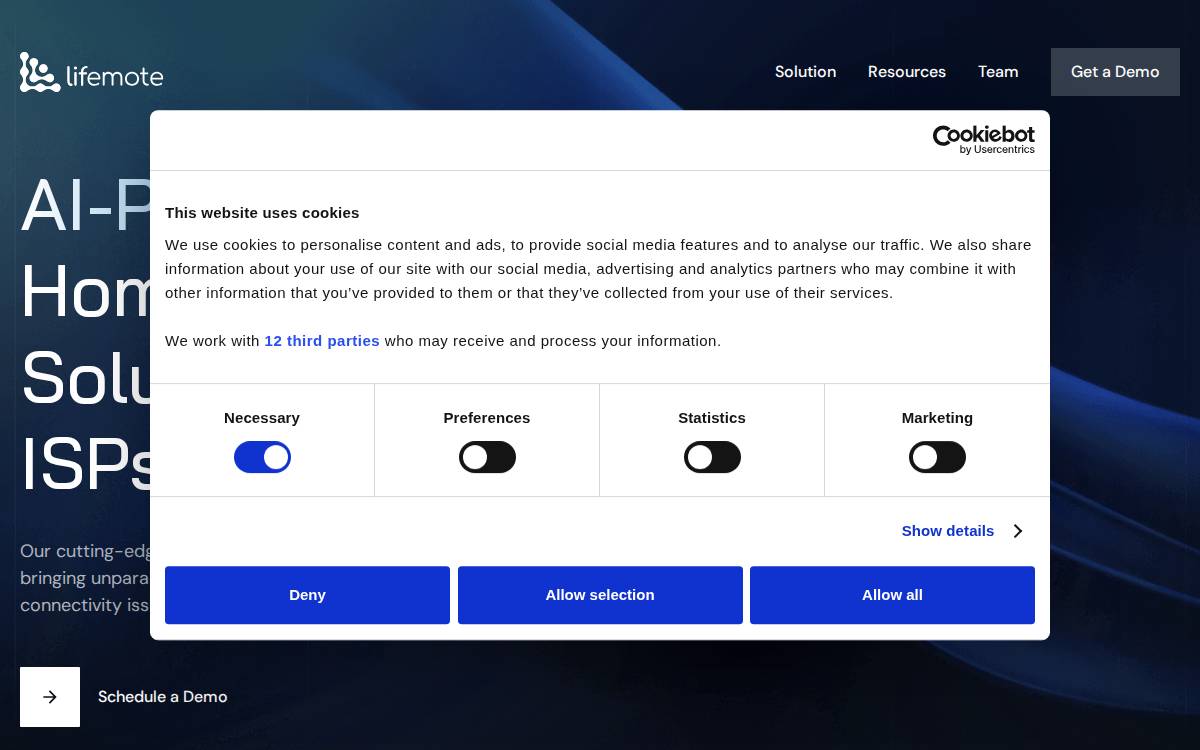Click the white arrow box beside Schedule a Demo

pyautogui.click(x=50, y=697)
